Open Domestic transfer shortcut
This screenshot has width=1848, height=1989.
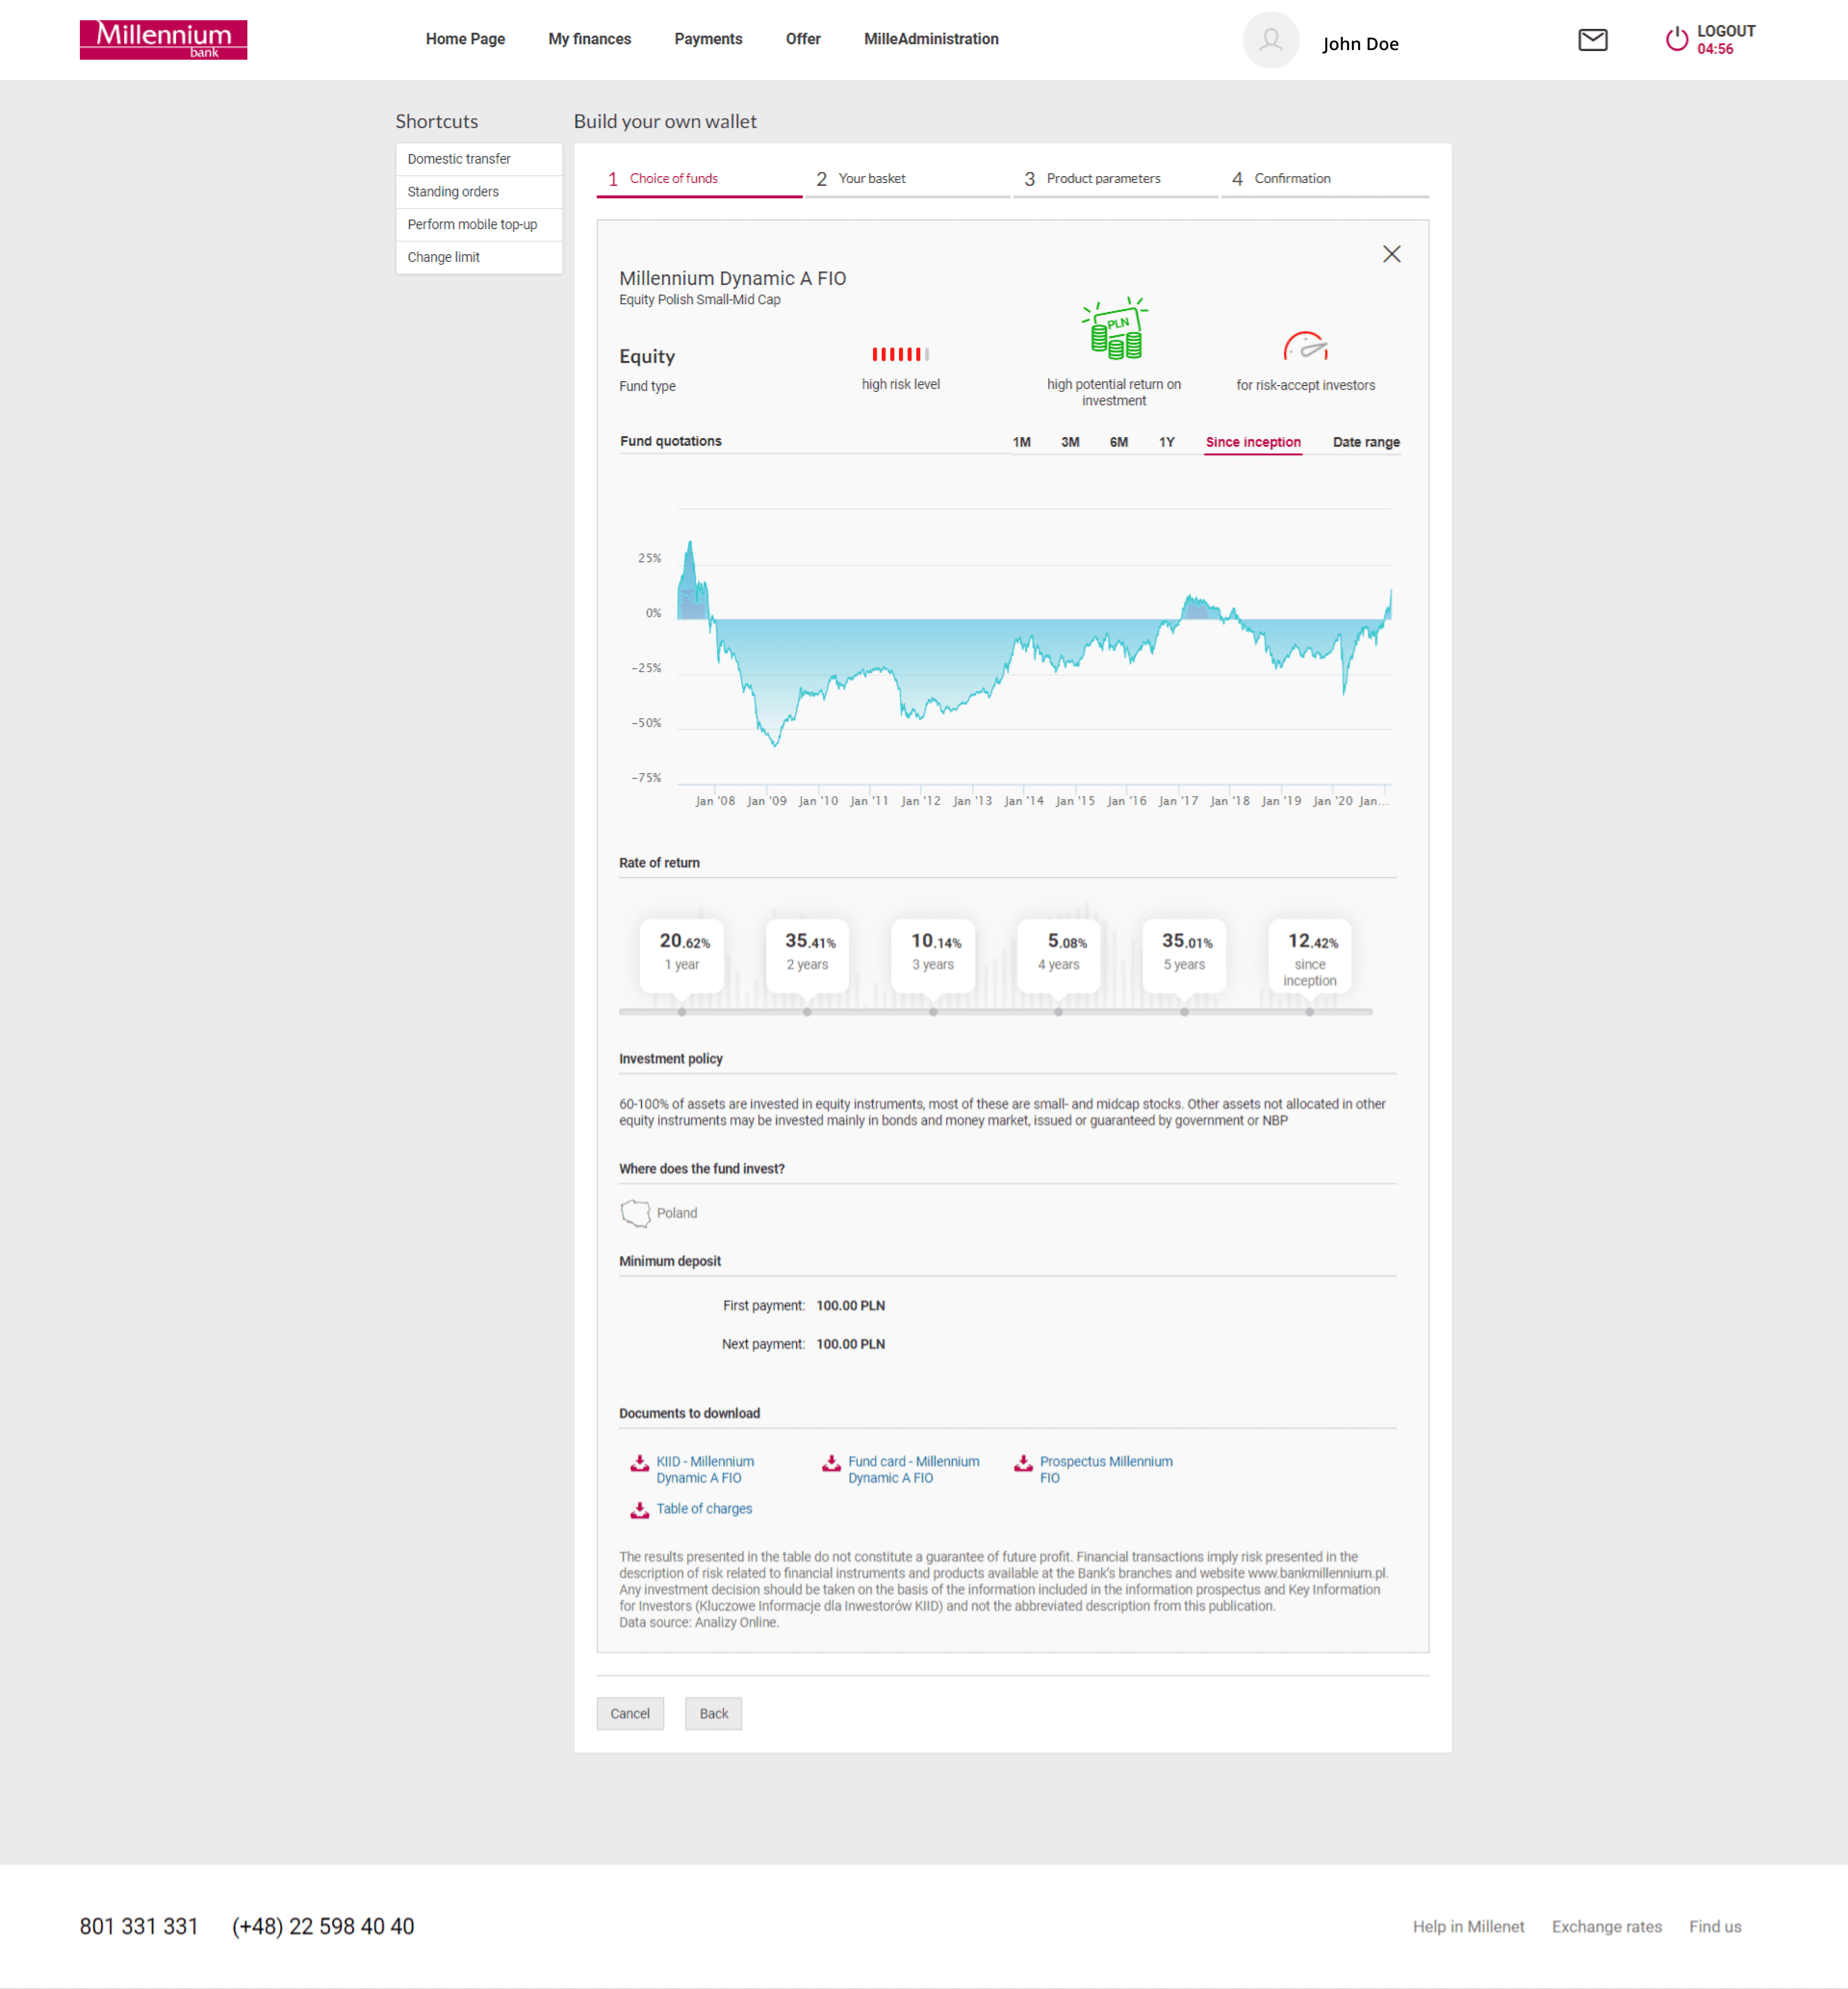459,159
